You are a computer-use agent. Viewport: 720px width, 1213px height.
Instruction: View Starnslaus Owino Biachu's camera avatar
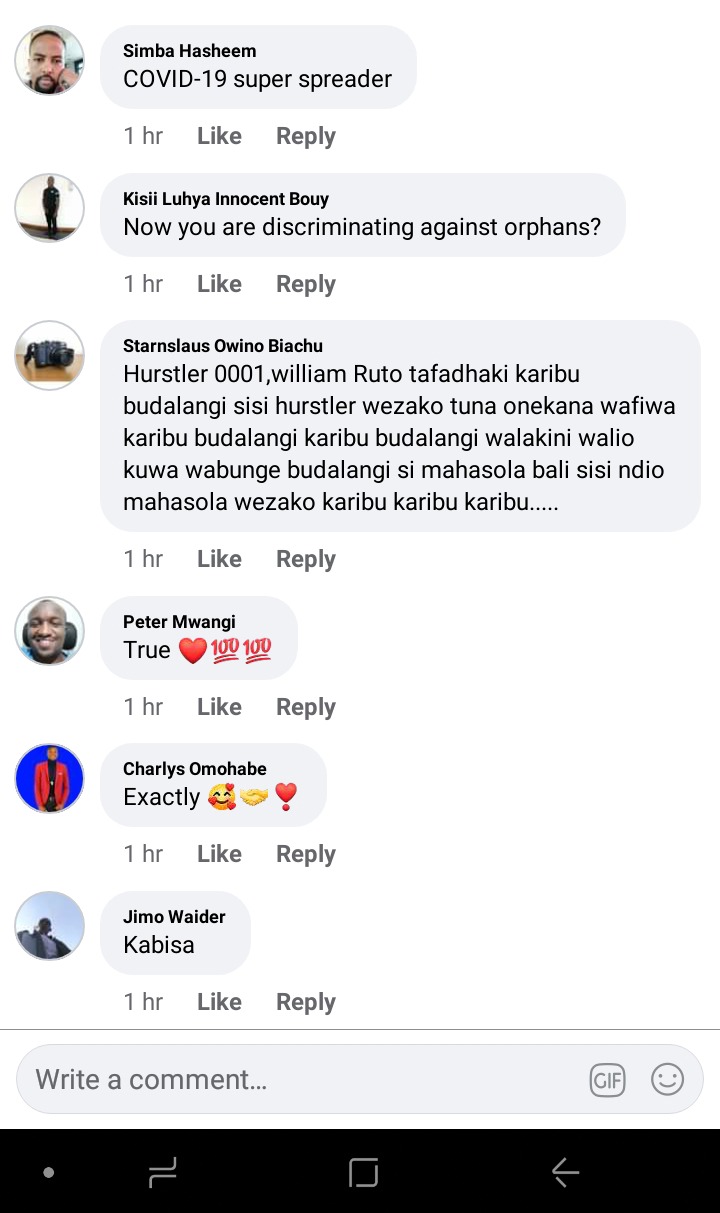49,355
